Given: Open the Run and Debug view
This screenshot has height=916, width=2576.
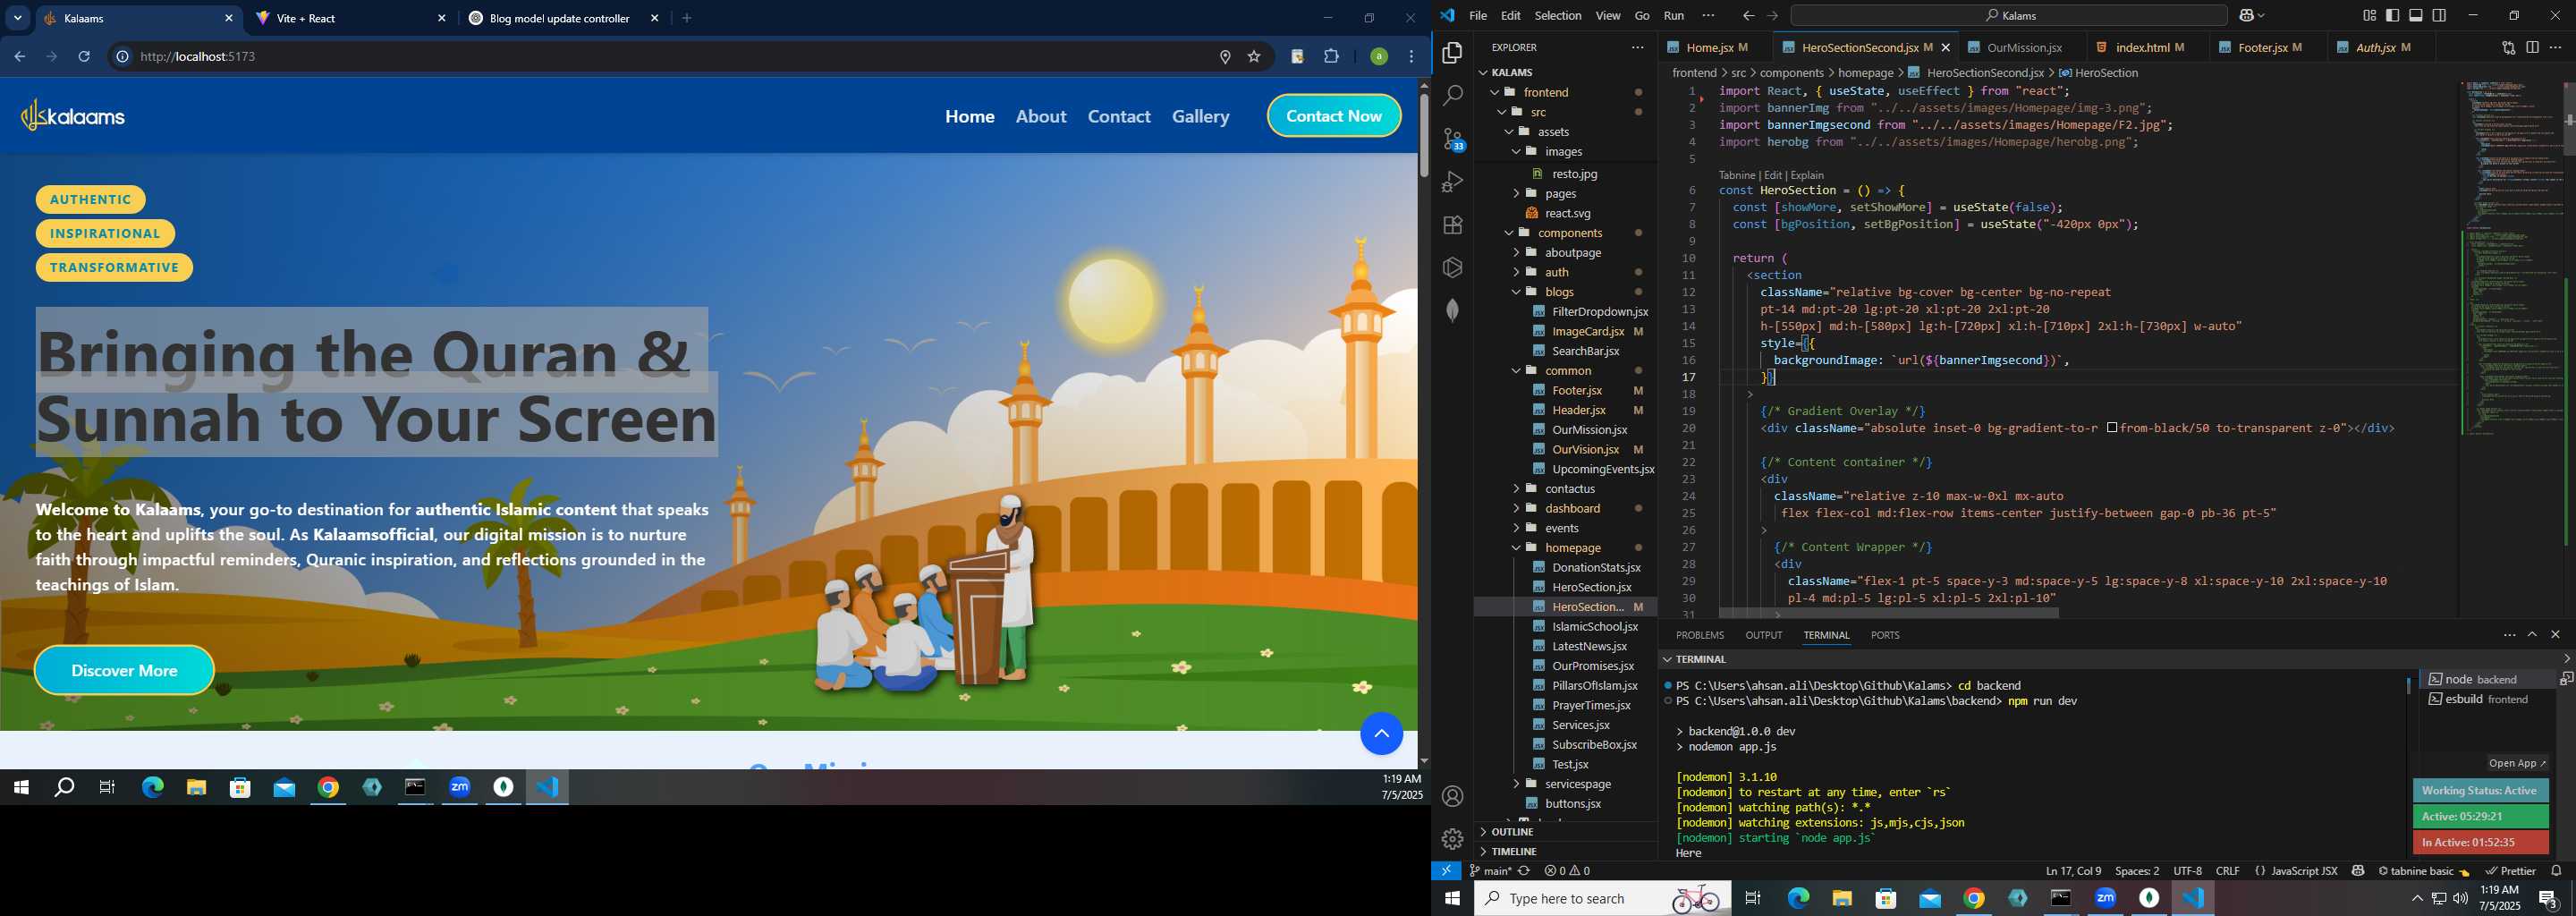Looking at the screenshot, I should point(1453,182).
